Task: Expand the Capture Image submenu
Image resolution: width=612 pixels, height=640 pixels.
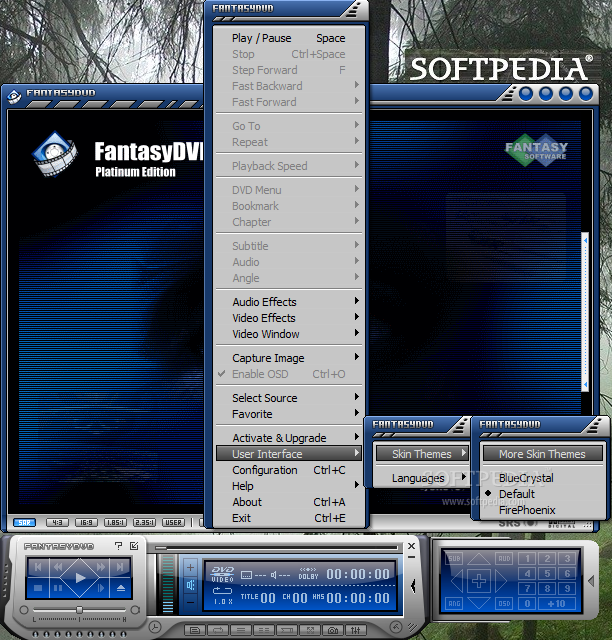Action: [x=289, y=358]
